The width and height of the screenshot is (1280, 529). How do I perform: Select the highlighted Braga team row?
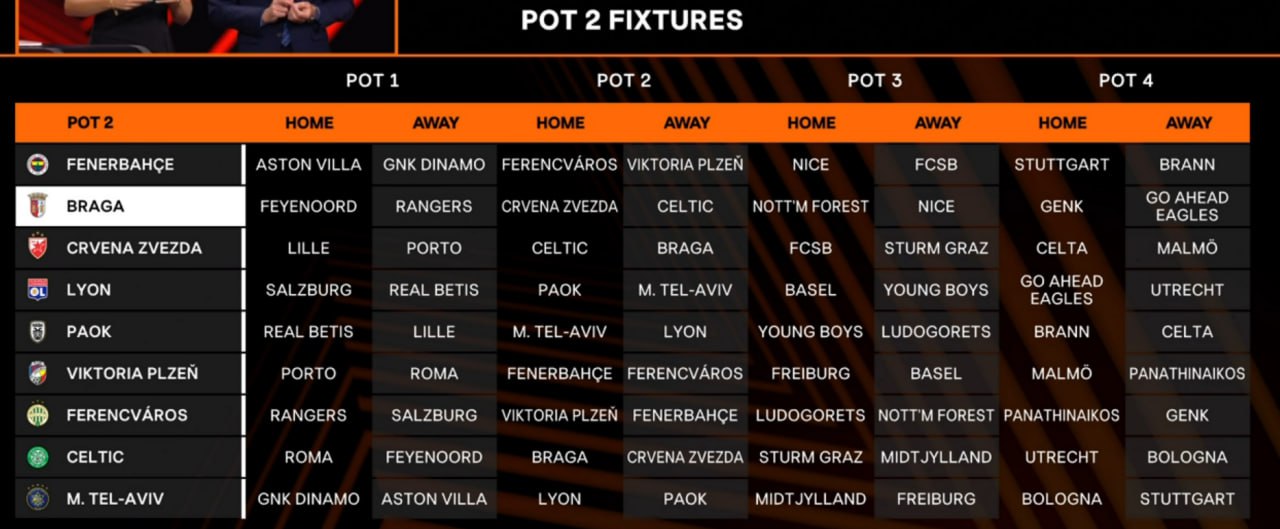click(130, 206)
